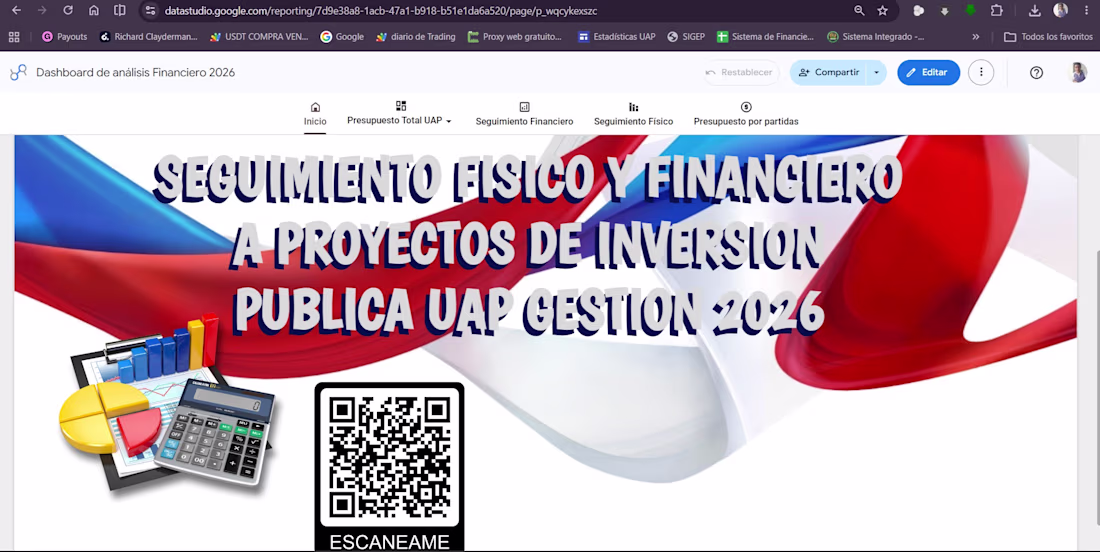Click the Compartir button
This screenshot has height=552, width=1100.
coord(828,72)
